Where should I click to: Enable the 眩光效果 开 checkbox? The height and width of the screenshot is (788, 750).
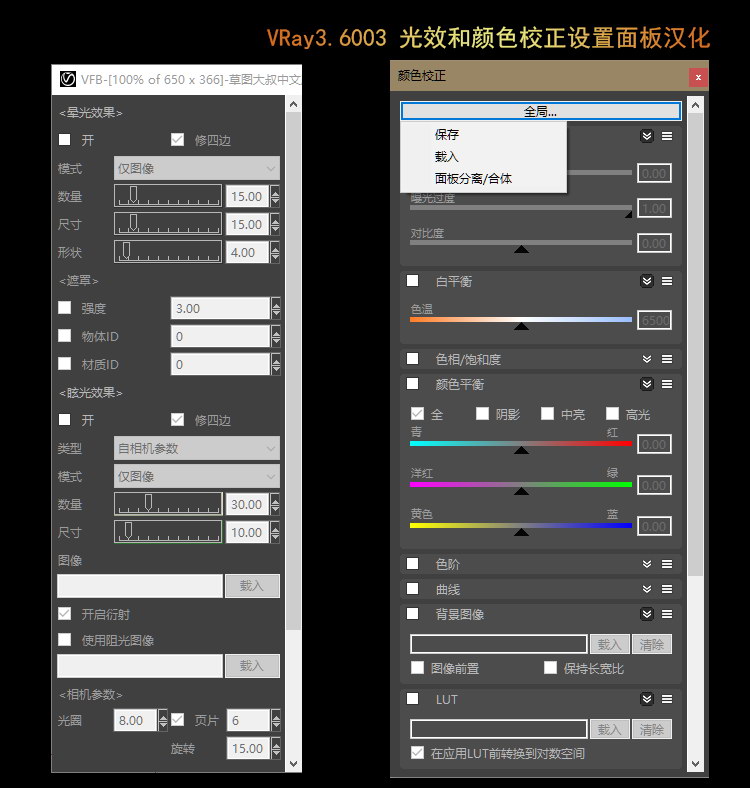pyautogui.click(x=64, y=420)
